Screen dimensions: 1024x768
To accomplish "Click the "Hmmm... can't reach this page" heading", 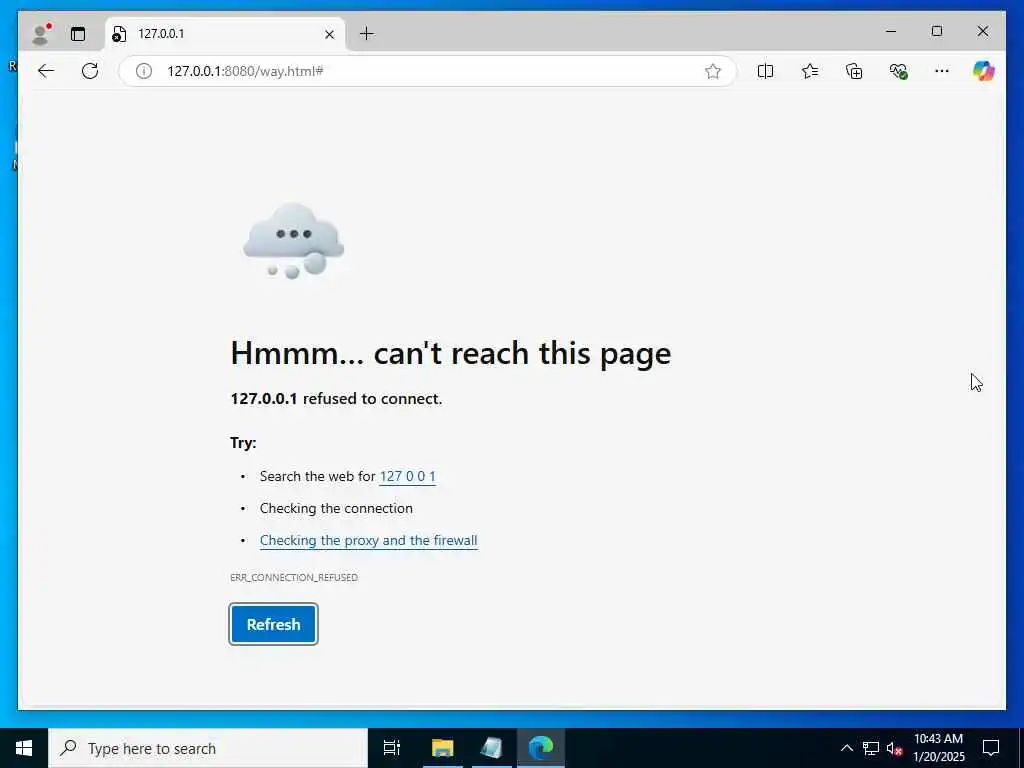I will pyautogui.click(x=451, y=353).
